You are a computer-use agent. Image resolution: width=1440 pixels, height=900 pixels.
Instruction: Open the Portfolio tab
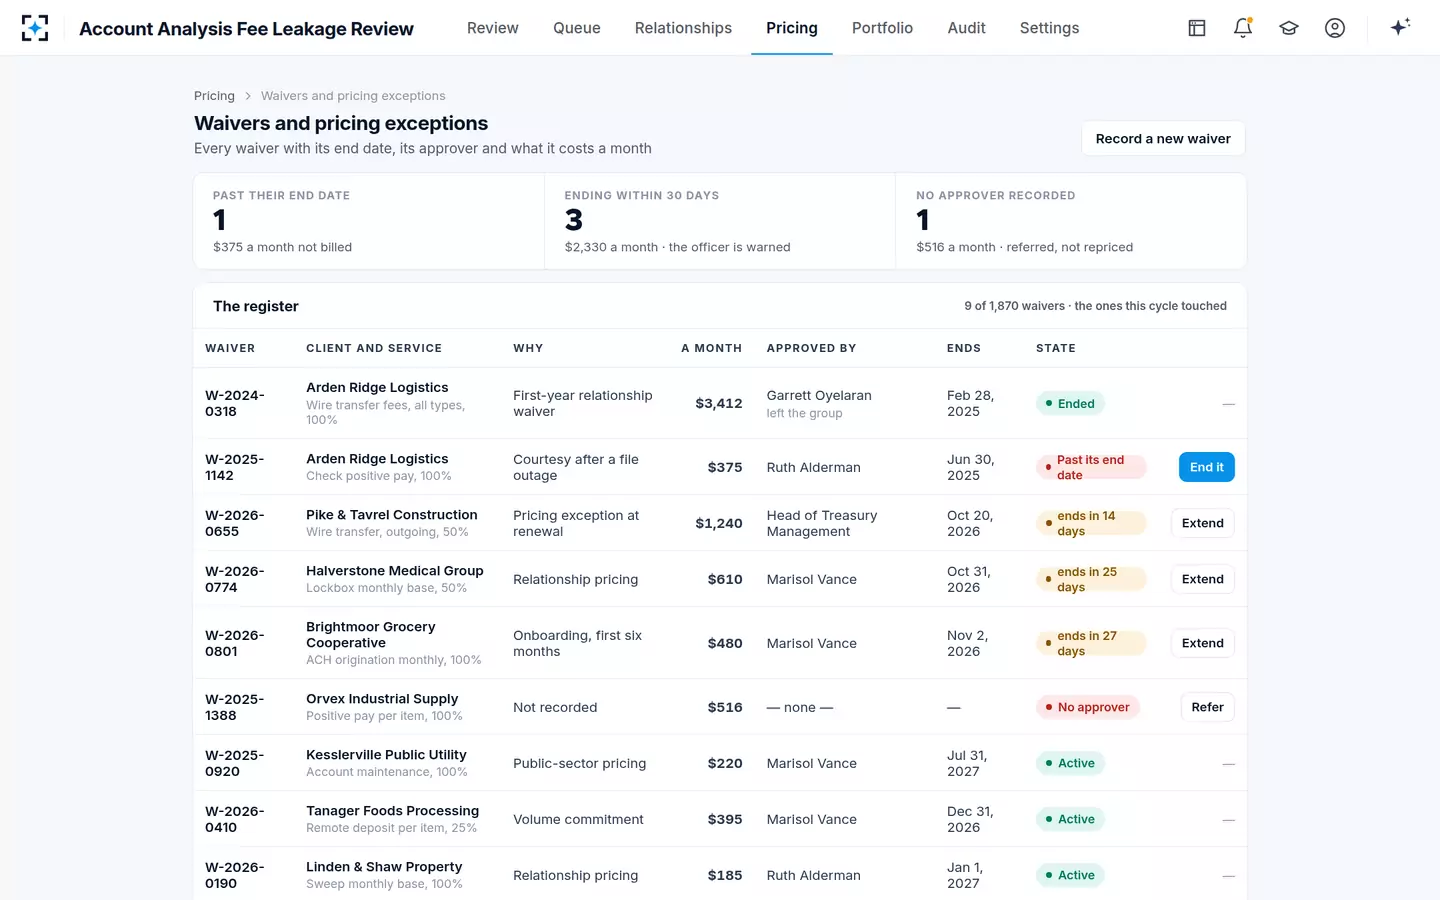click(x=882, y=28)
